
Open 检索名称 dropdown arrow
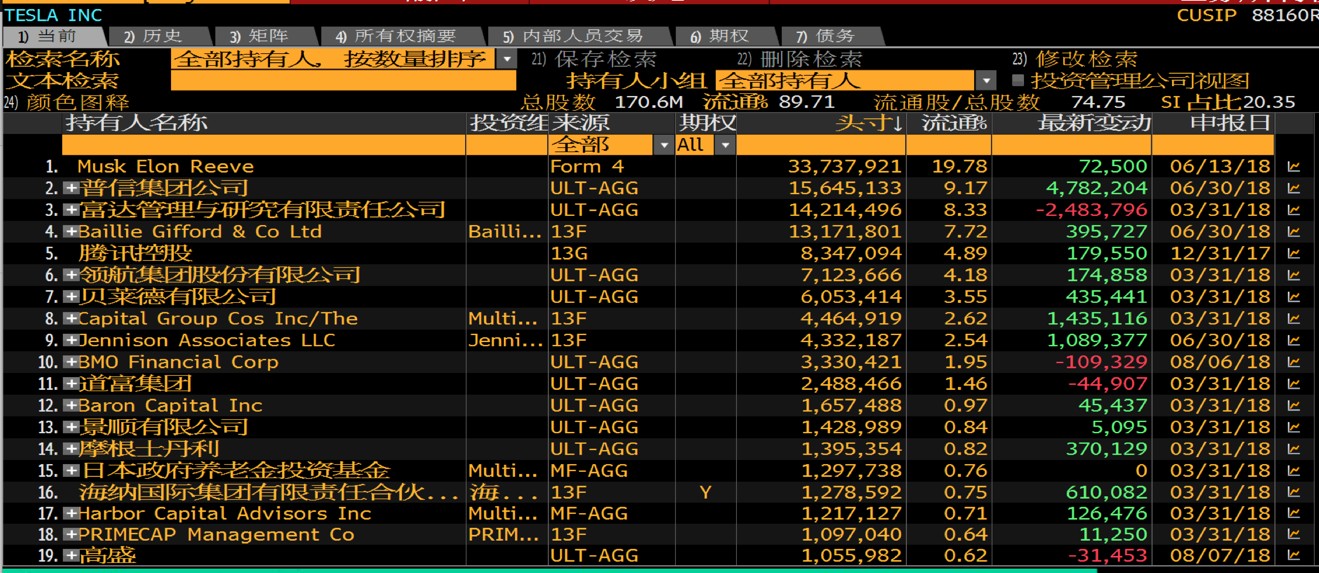coord(507,59)
